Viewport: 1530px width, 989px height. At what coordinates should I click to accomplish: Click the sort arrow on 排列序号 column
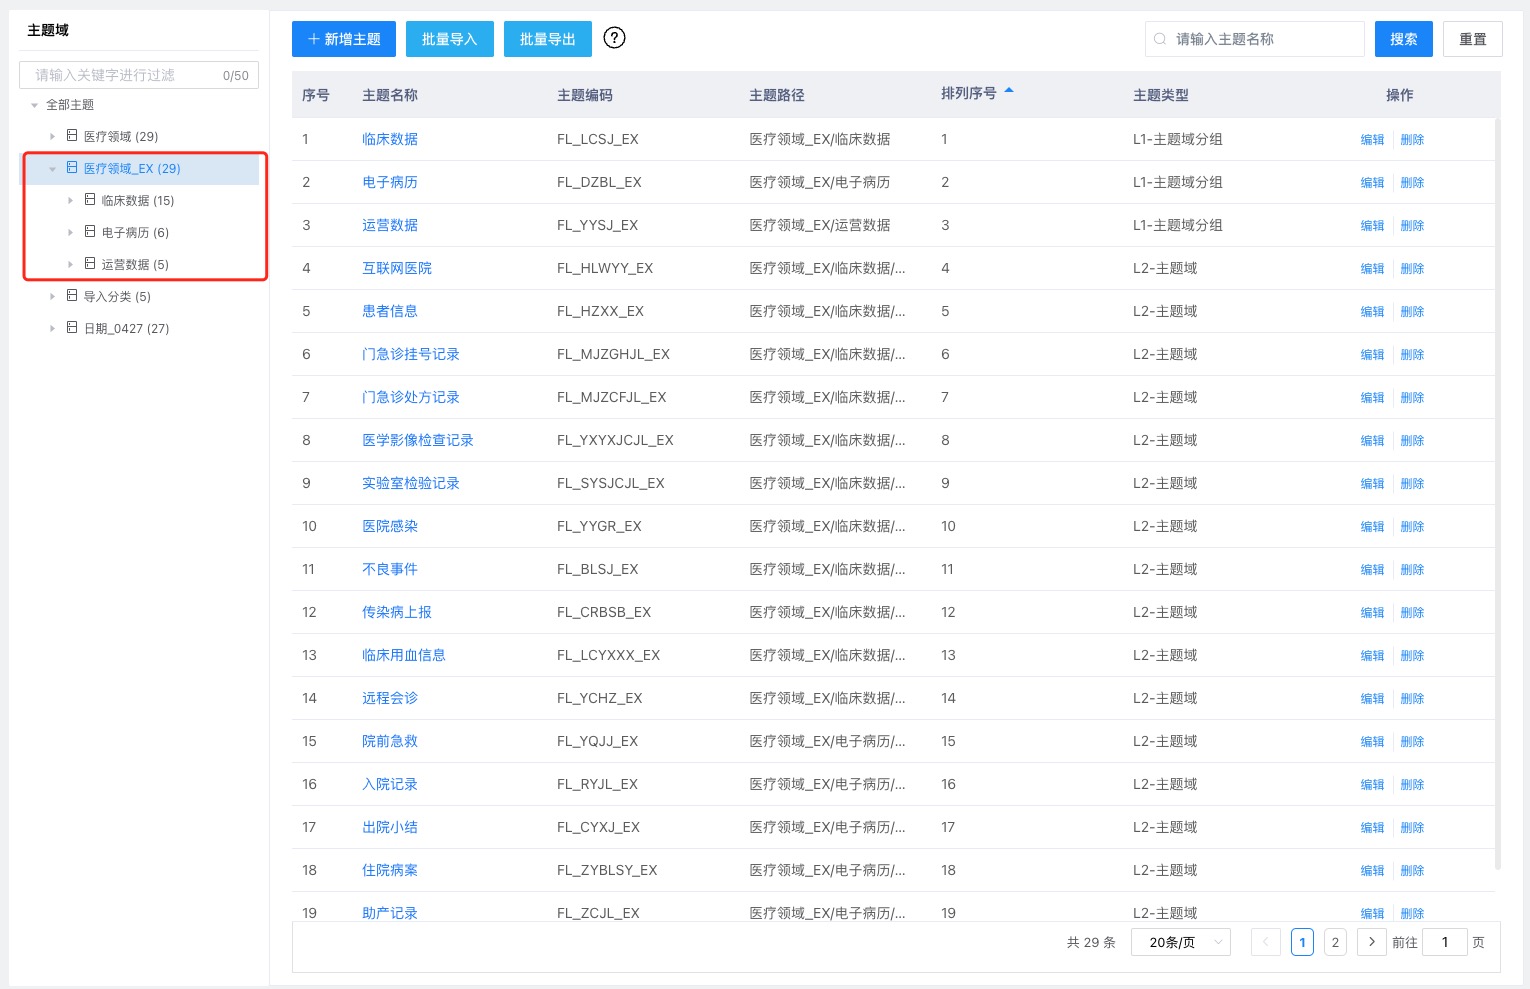tap(1009, 92)
